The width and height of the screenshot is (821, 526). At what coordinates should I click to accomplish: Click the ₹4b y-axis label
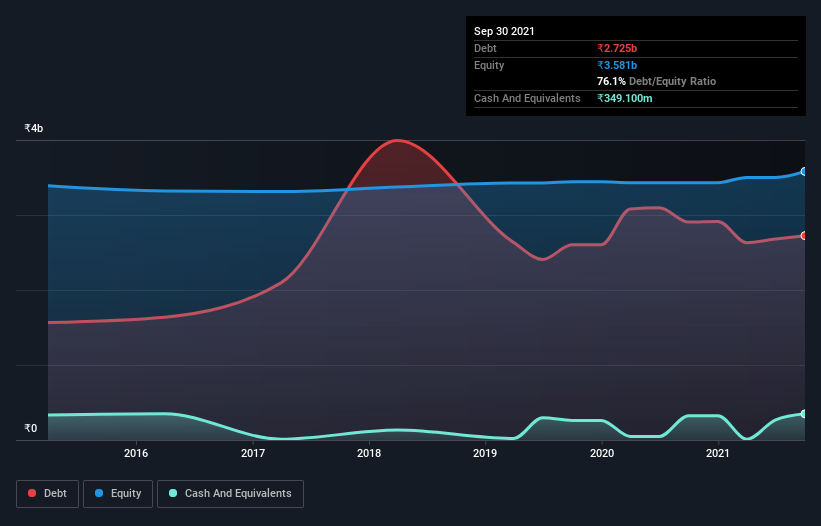coord(34,128)
